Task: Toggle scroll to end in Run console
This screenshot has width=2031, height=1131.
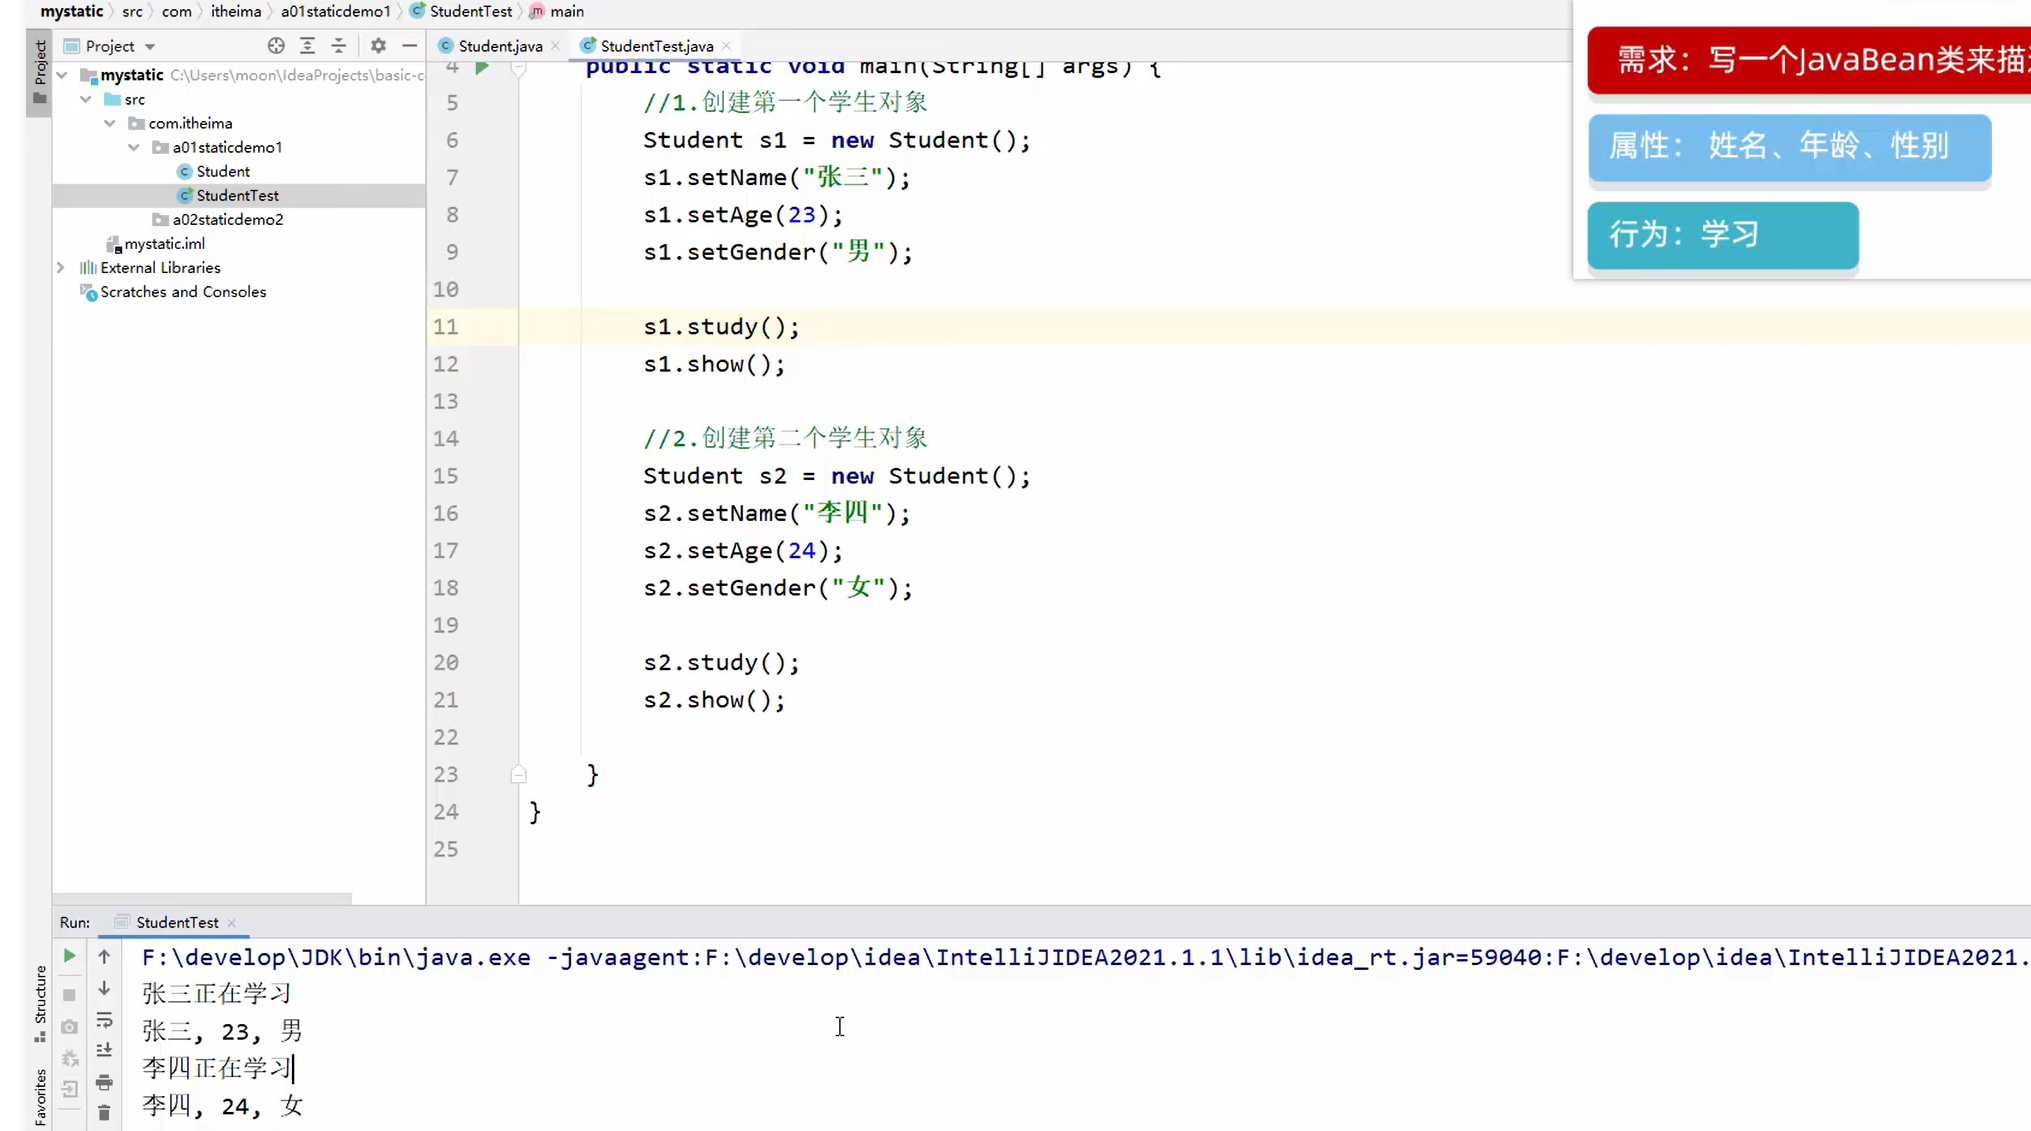Action: click(x=104, y=1051)
